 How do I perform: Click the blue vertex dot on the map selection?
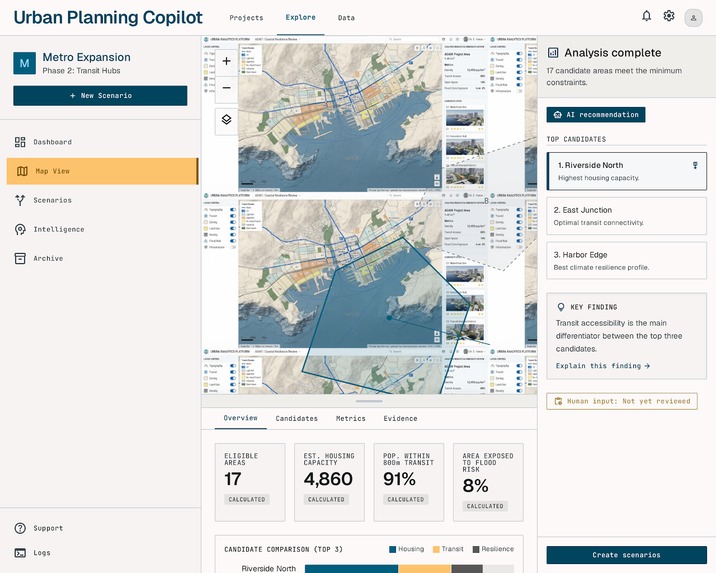tap(389, 318)
